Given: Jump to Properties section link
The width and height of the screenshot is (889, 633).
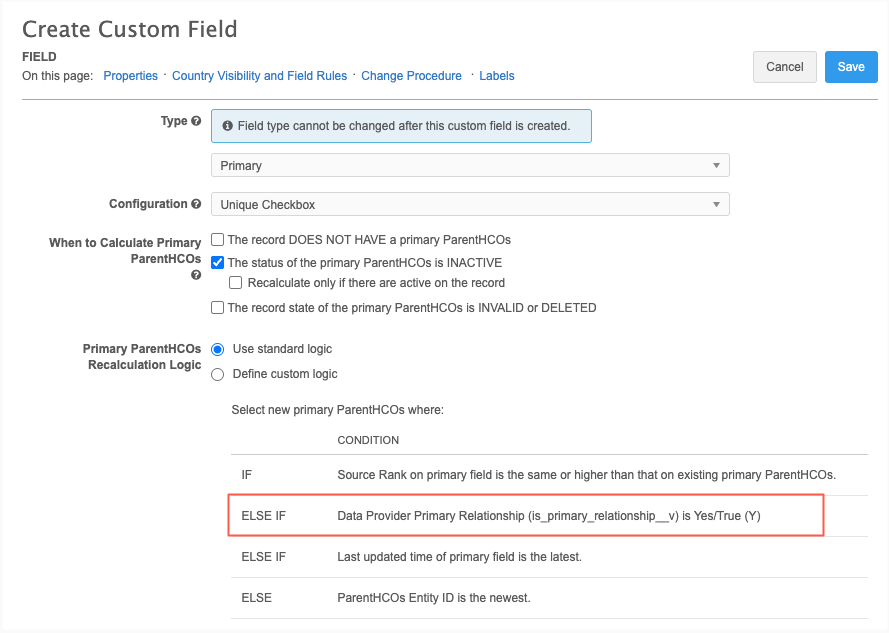Looking at the screenshot, I should click(130, 76).
